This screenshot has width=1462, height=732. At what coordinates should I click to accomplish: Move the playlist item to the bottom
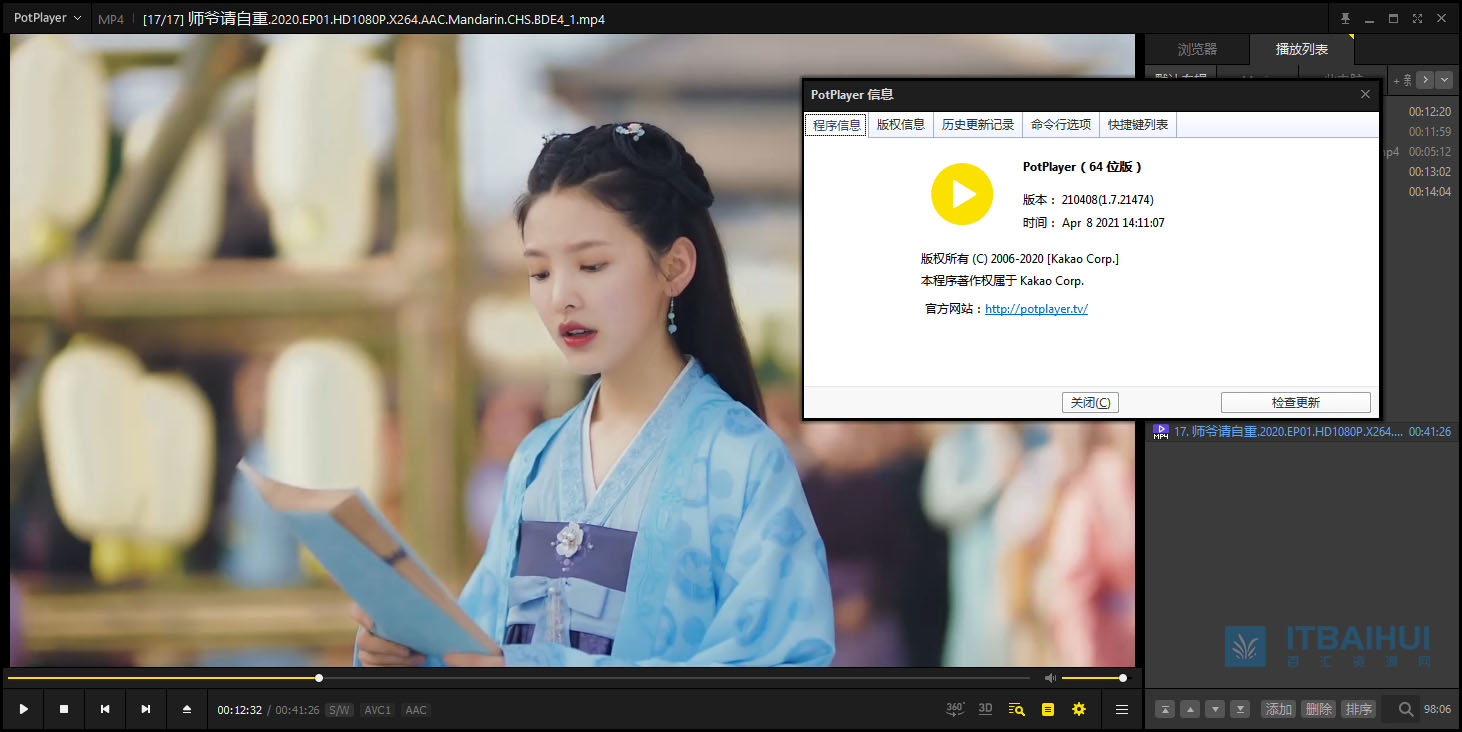click(1240, 709)
